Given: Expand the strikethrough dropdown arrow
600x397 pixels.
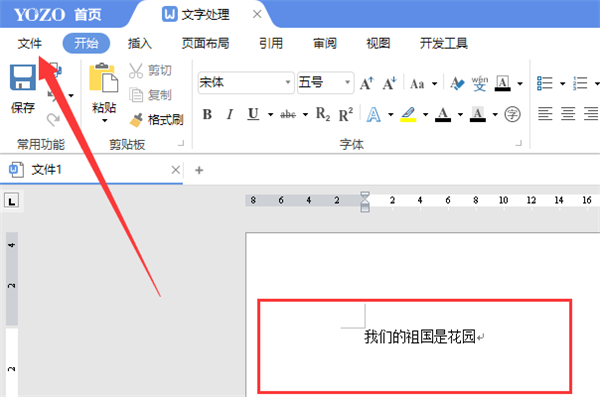Looking at the screenshot, I should pyautogui.click(x=305, y=114).
